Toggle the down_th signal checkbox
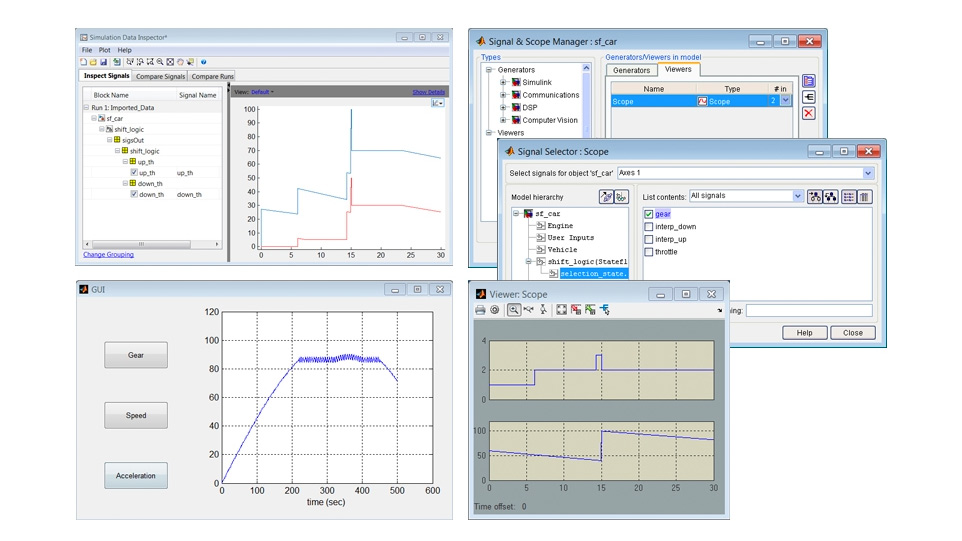Screen dimensions: 962x541 [133, 195]
